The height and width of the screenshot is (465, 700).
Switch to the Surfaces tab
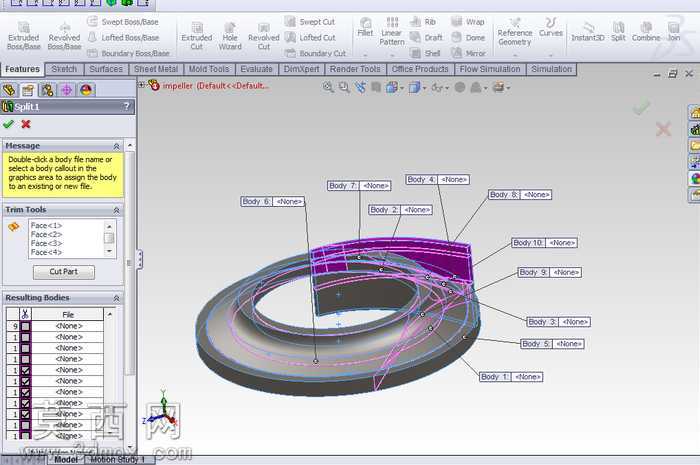tap(106, 69)
